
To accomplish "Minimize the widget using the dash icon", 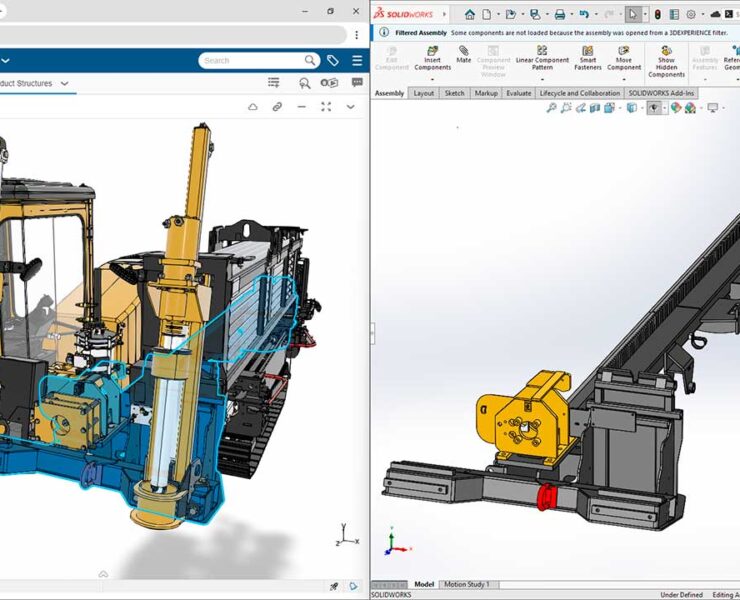I will [x=302, y=107].
